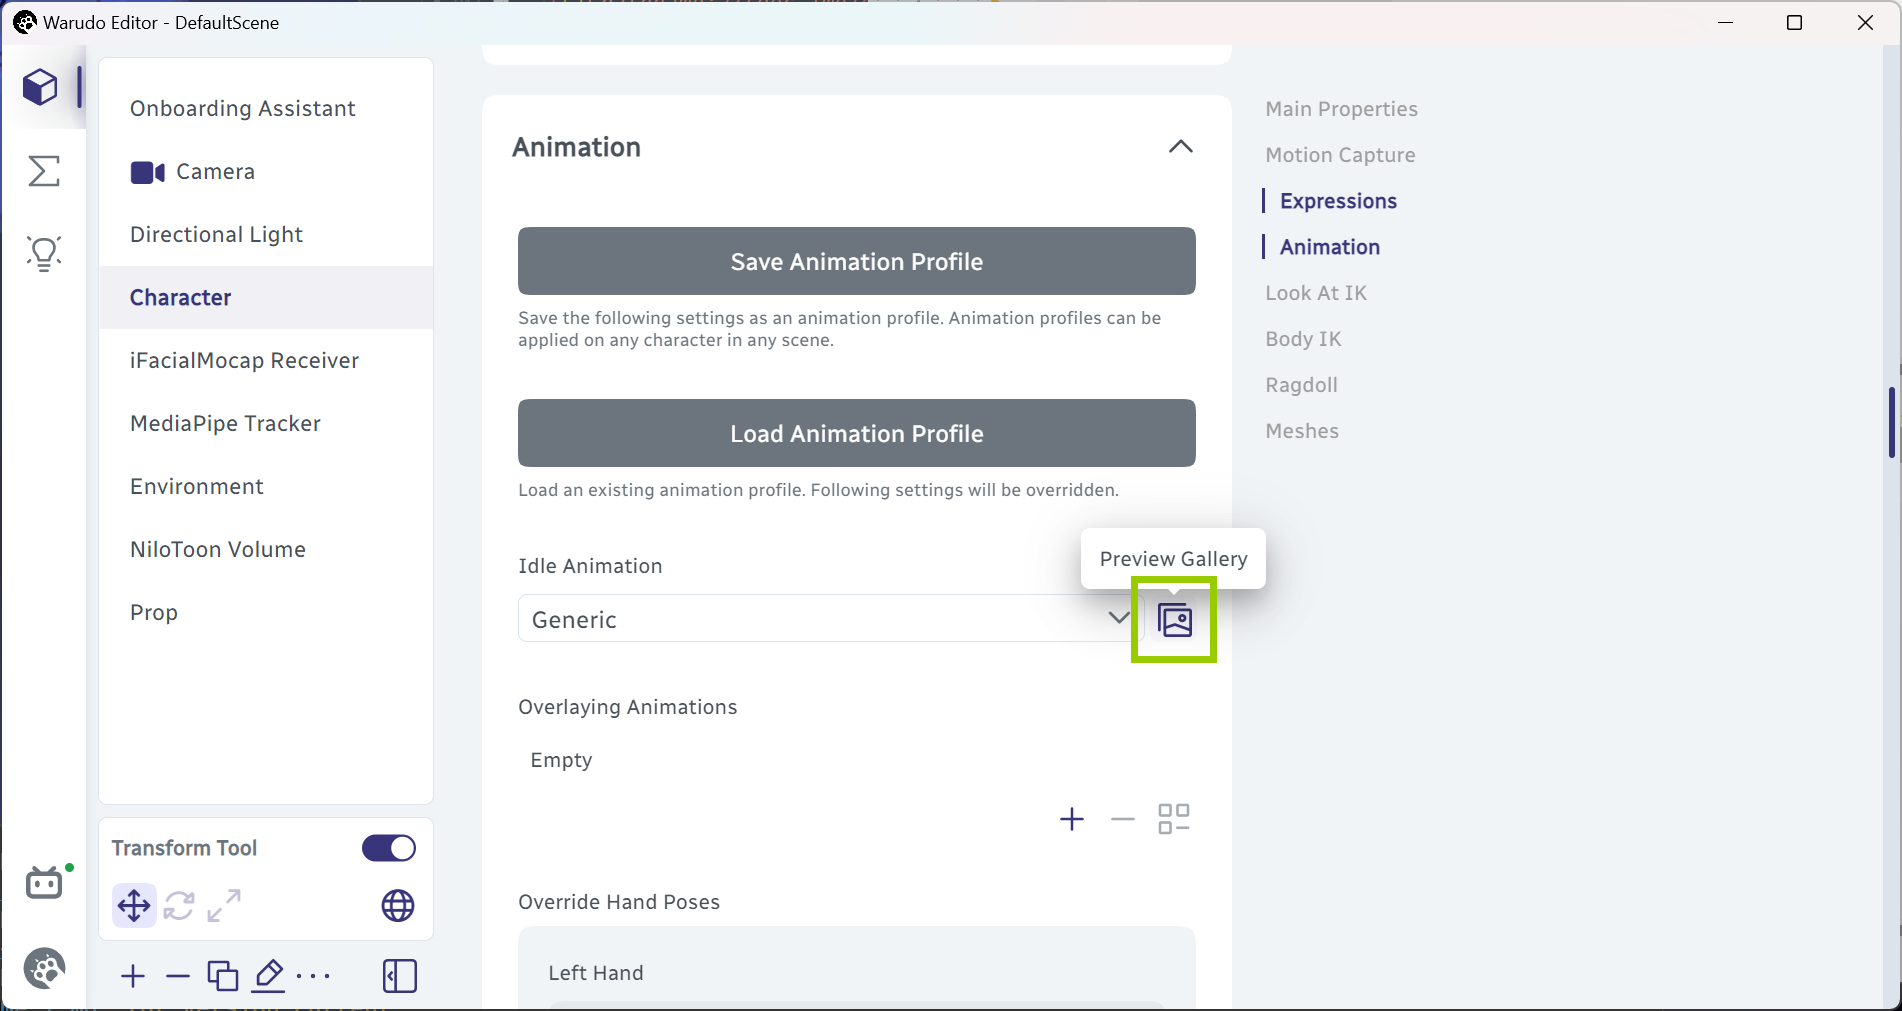The width and height of the screenshot is (1902, 1011).
Task: Open the Idle Animation Generic dropdown
Action: [x=831, y=619]
